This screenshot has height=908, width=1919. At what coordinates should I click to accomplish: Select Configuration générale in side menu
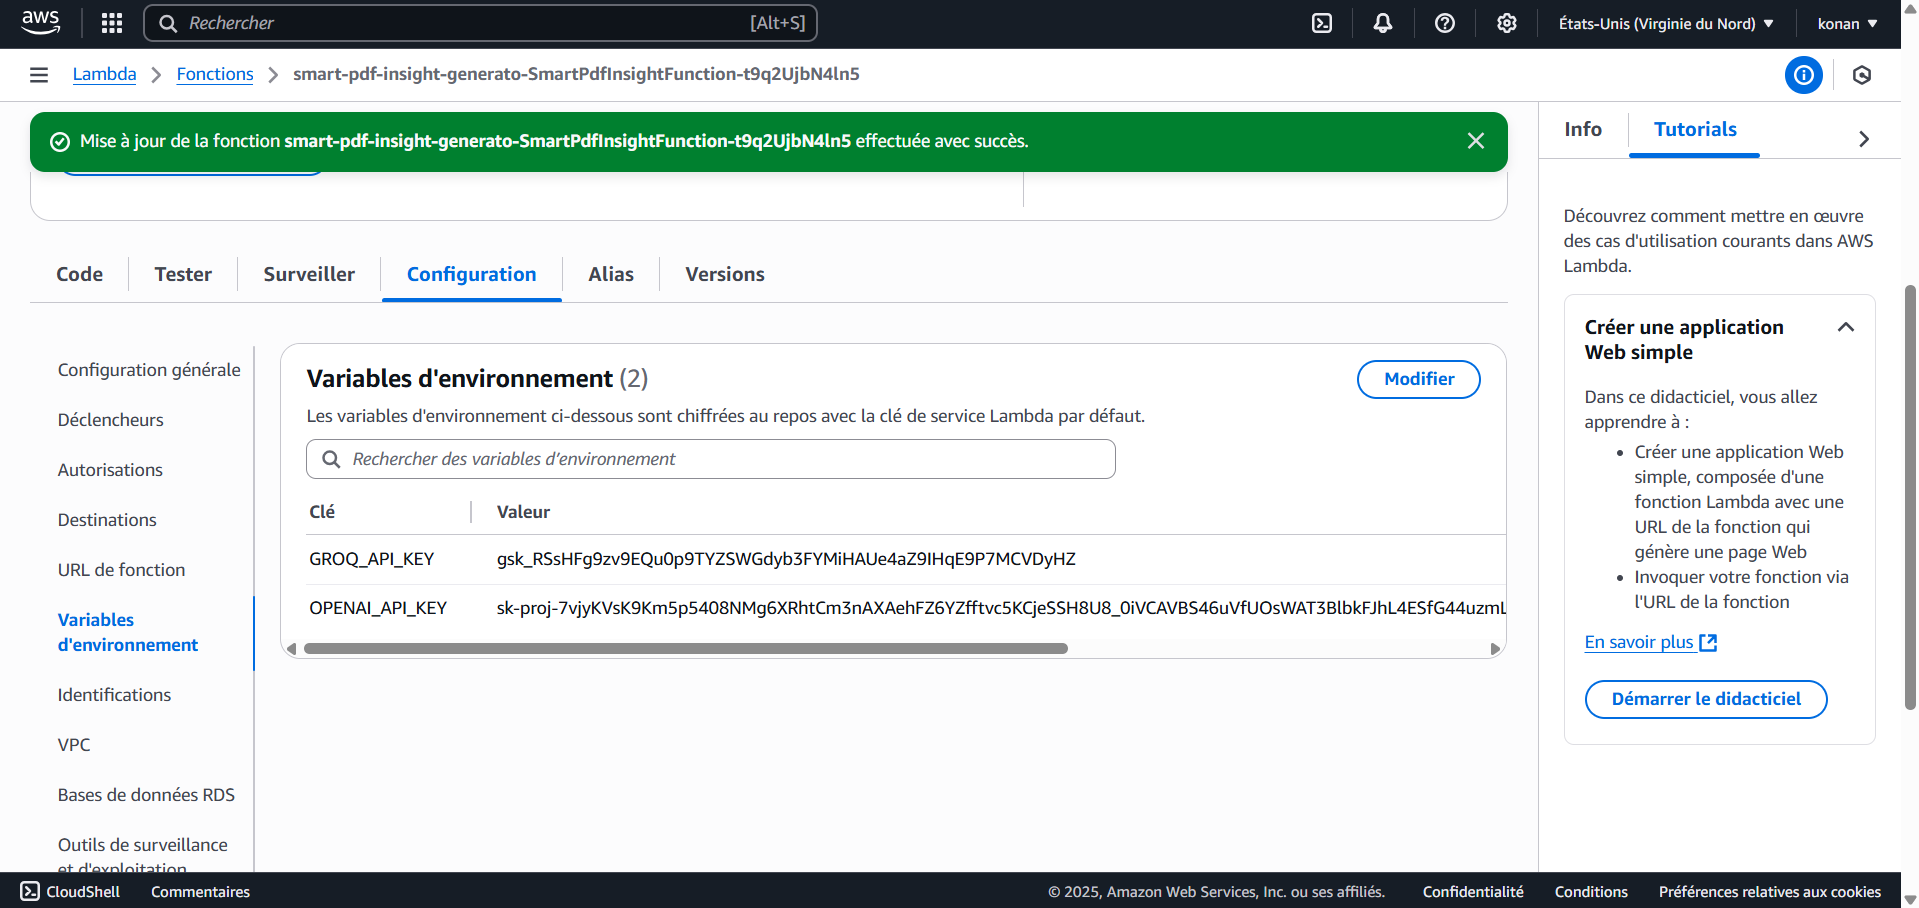[149, 370]
